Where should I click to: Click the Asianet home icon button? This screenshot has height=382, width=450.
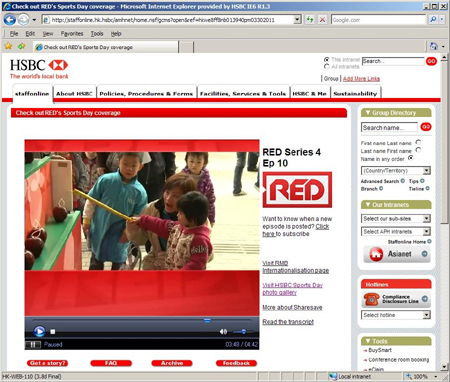click(376, 254)
